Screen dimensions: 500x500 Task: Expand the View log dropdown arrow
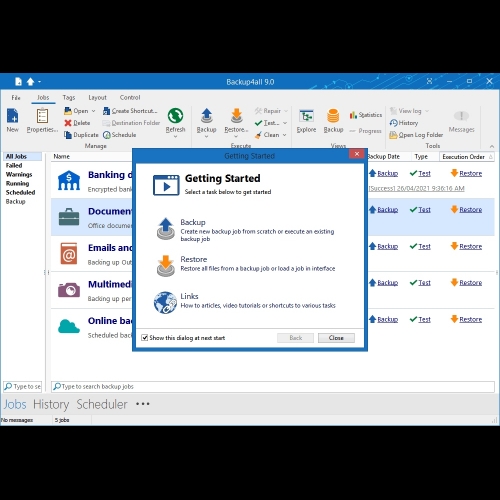coord(427,111)
